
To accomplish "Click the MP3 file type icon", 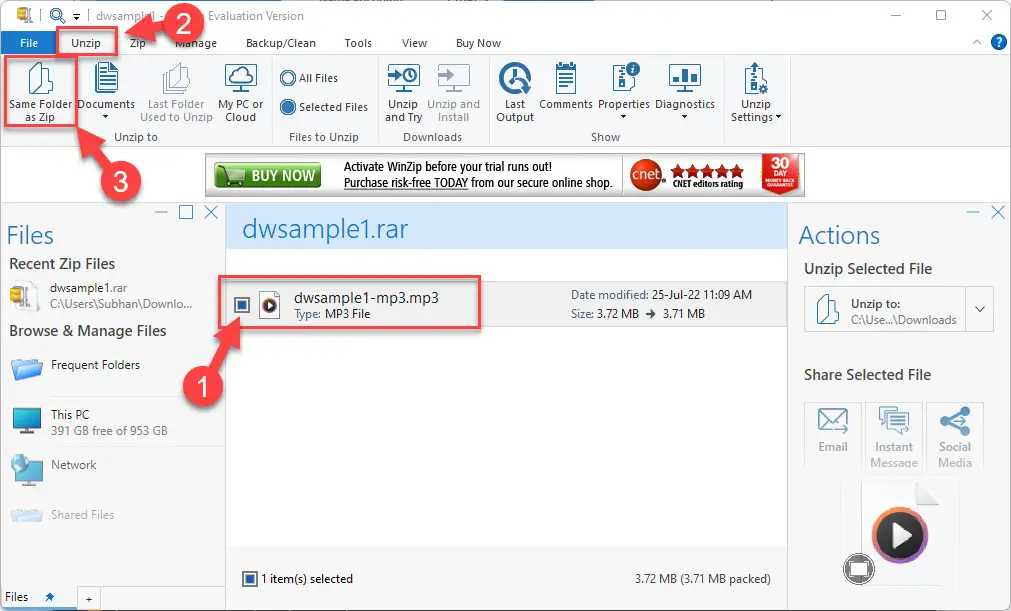I will (x=270, y=305).
